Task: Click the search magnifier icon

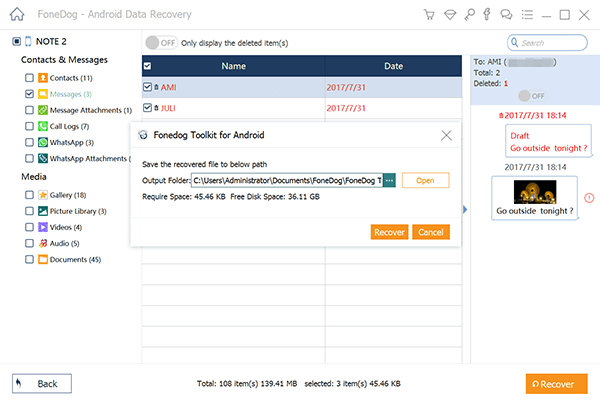Action: [515, 42]
